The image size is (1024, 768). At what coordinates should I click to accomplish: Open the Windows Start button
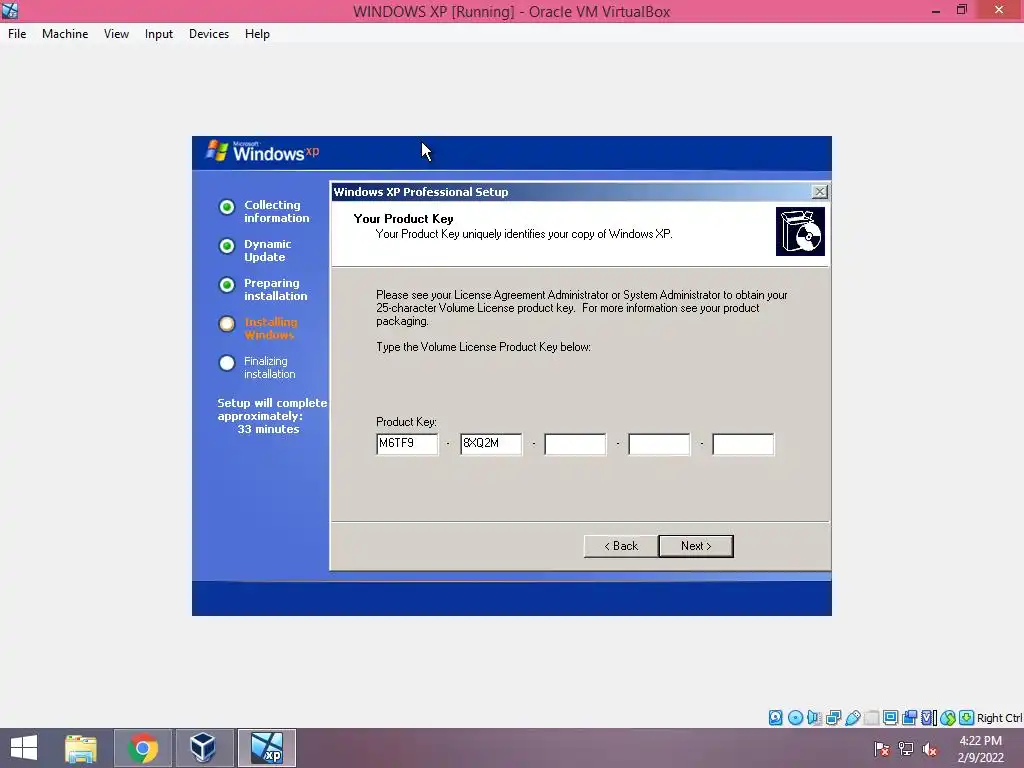tap(24, 748)
